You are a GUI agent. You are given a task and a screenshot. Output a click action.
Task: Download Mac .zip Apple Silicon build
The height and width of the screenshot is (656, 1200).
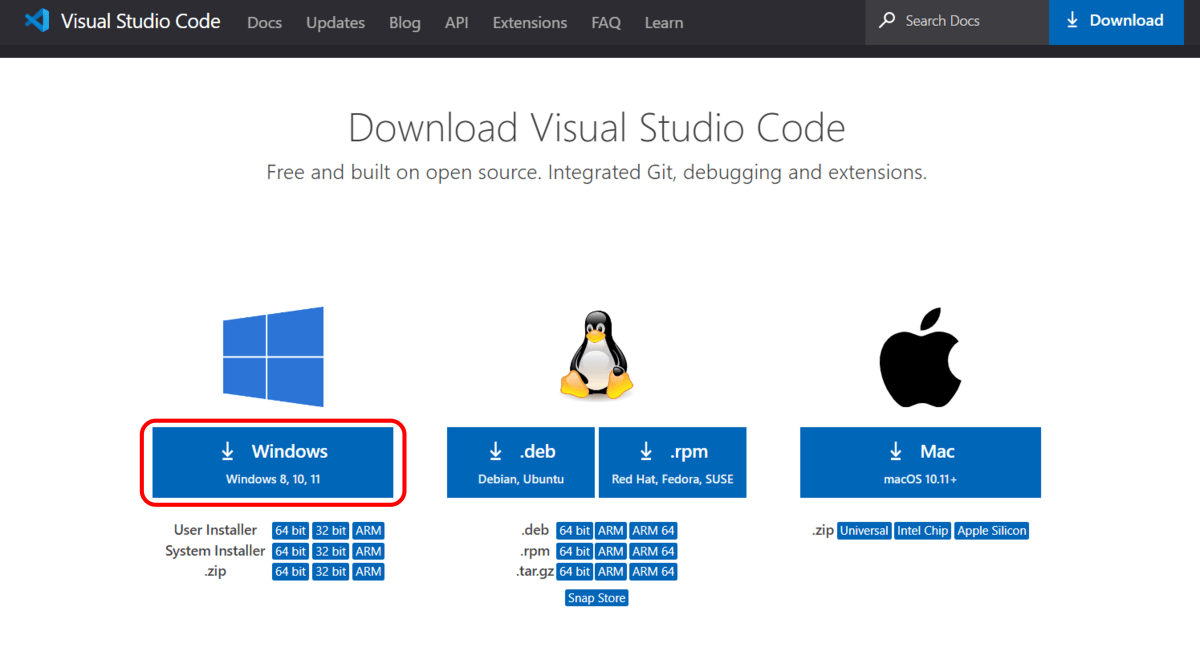(992, 531)
